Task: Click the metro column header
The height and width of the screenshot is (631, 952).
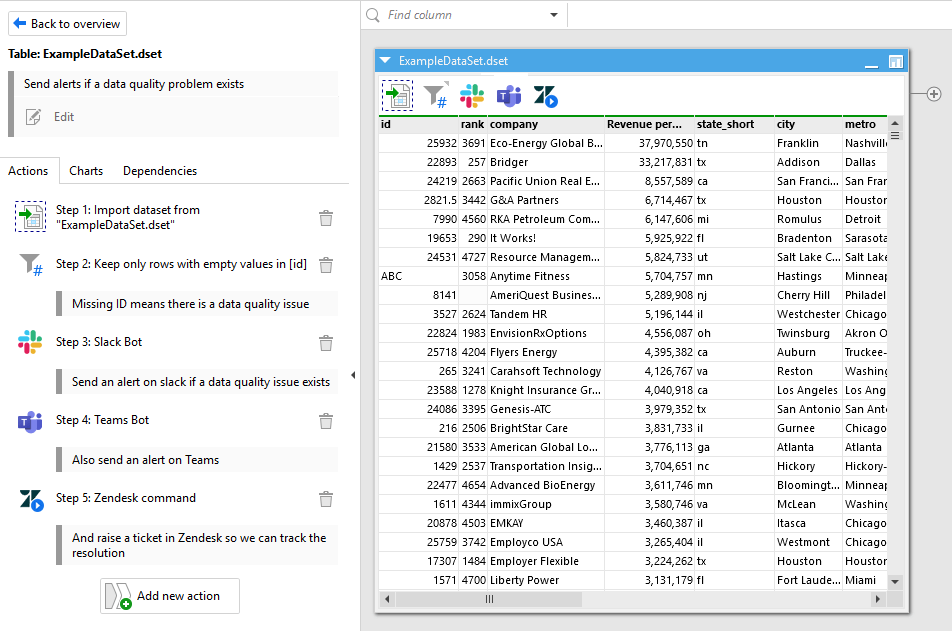Action: [865, 124]
